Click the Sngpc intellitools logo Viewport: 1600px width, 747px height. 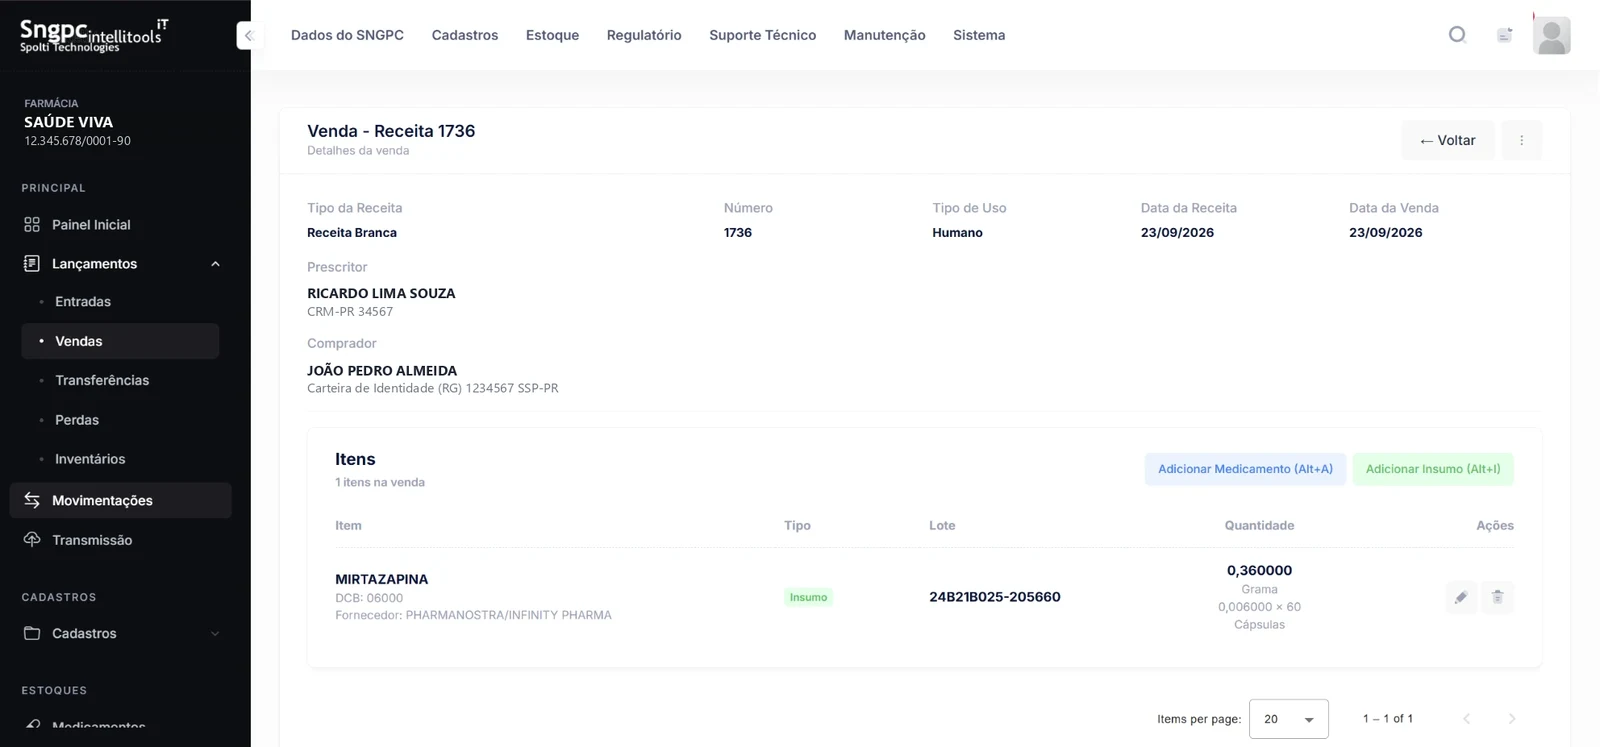click(94, 35)
